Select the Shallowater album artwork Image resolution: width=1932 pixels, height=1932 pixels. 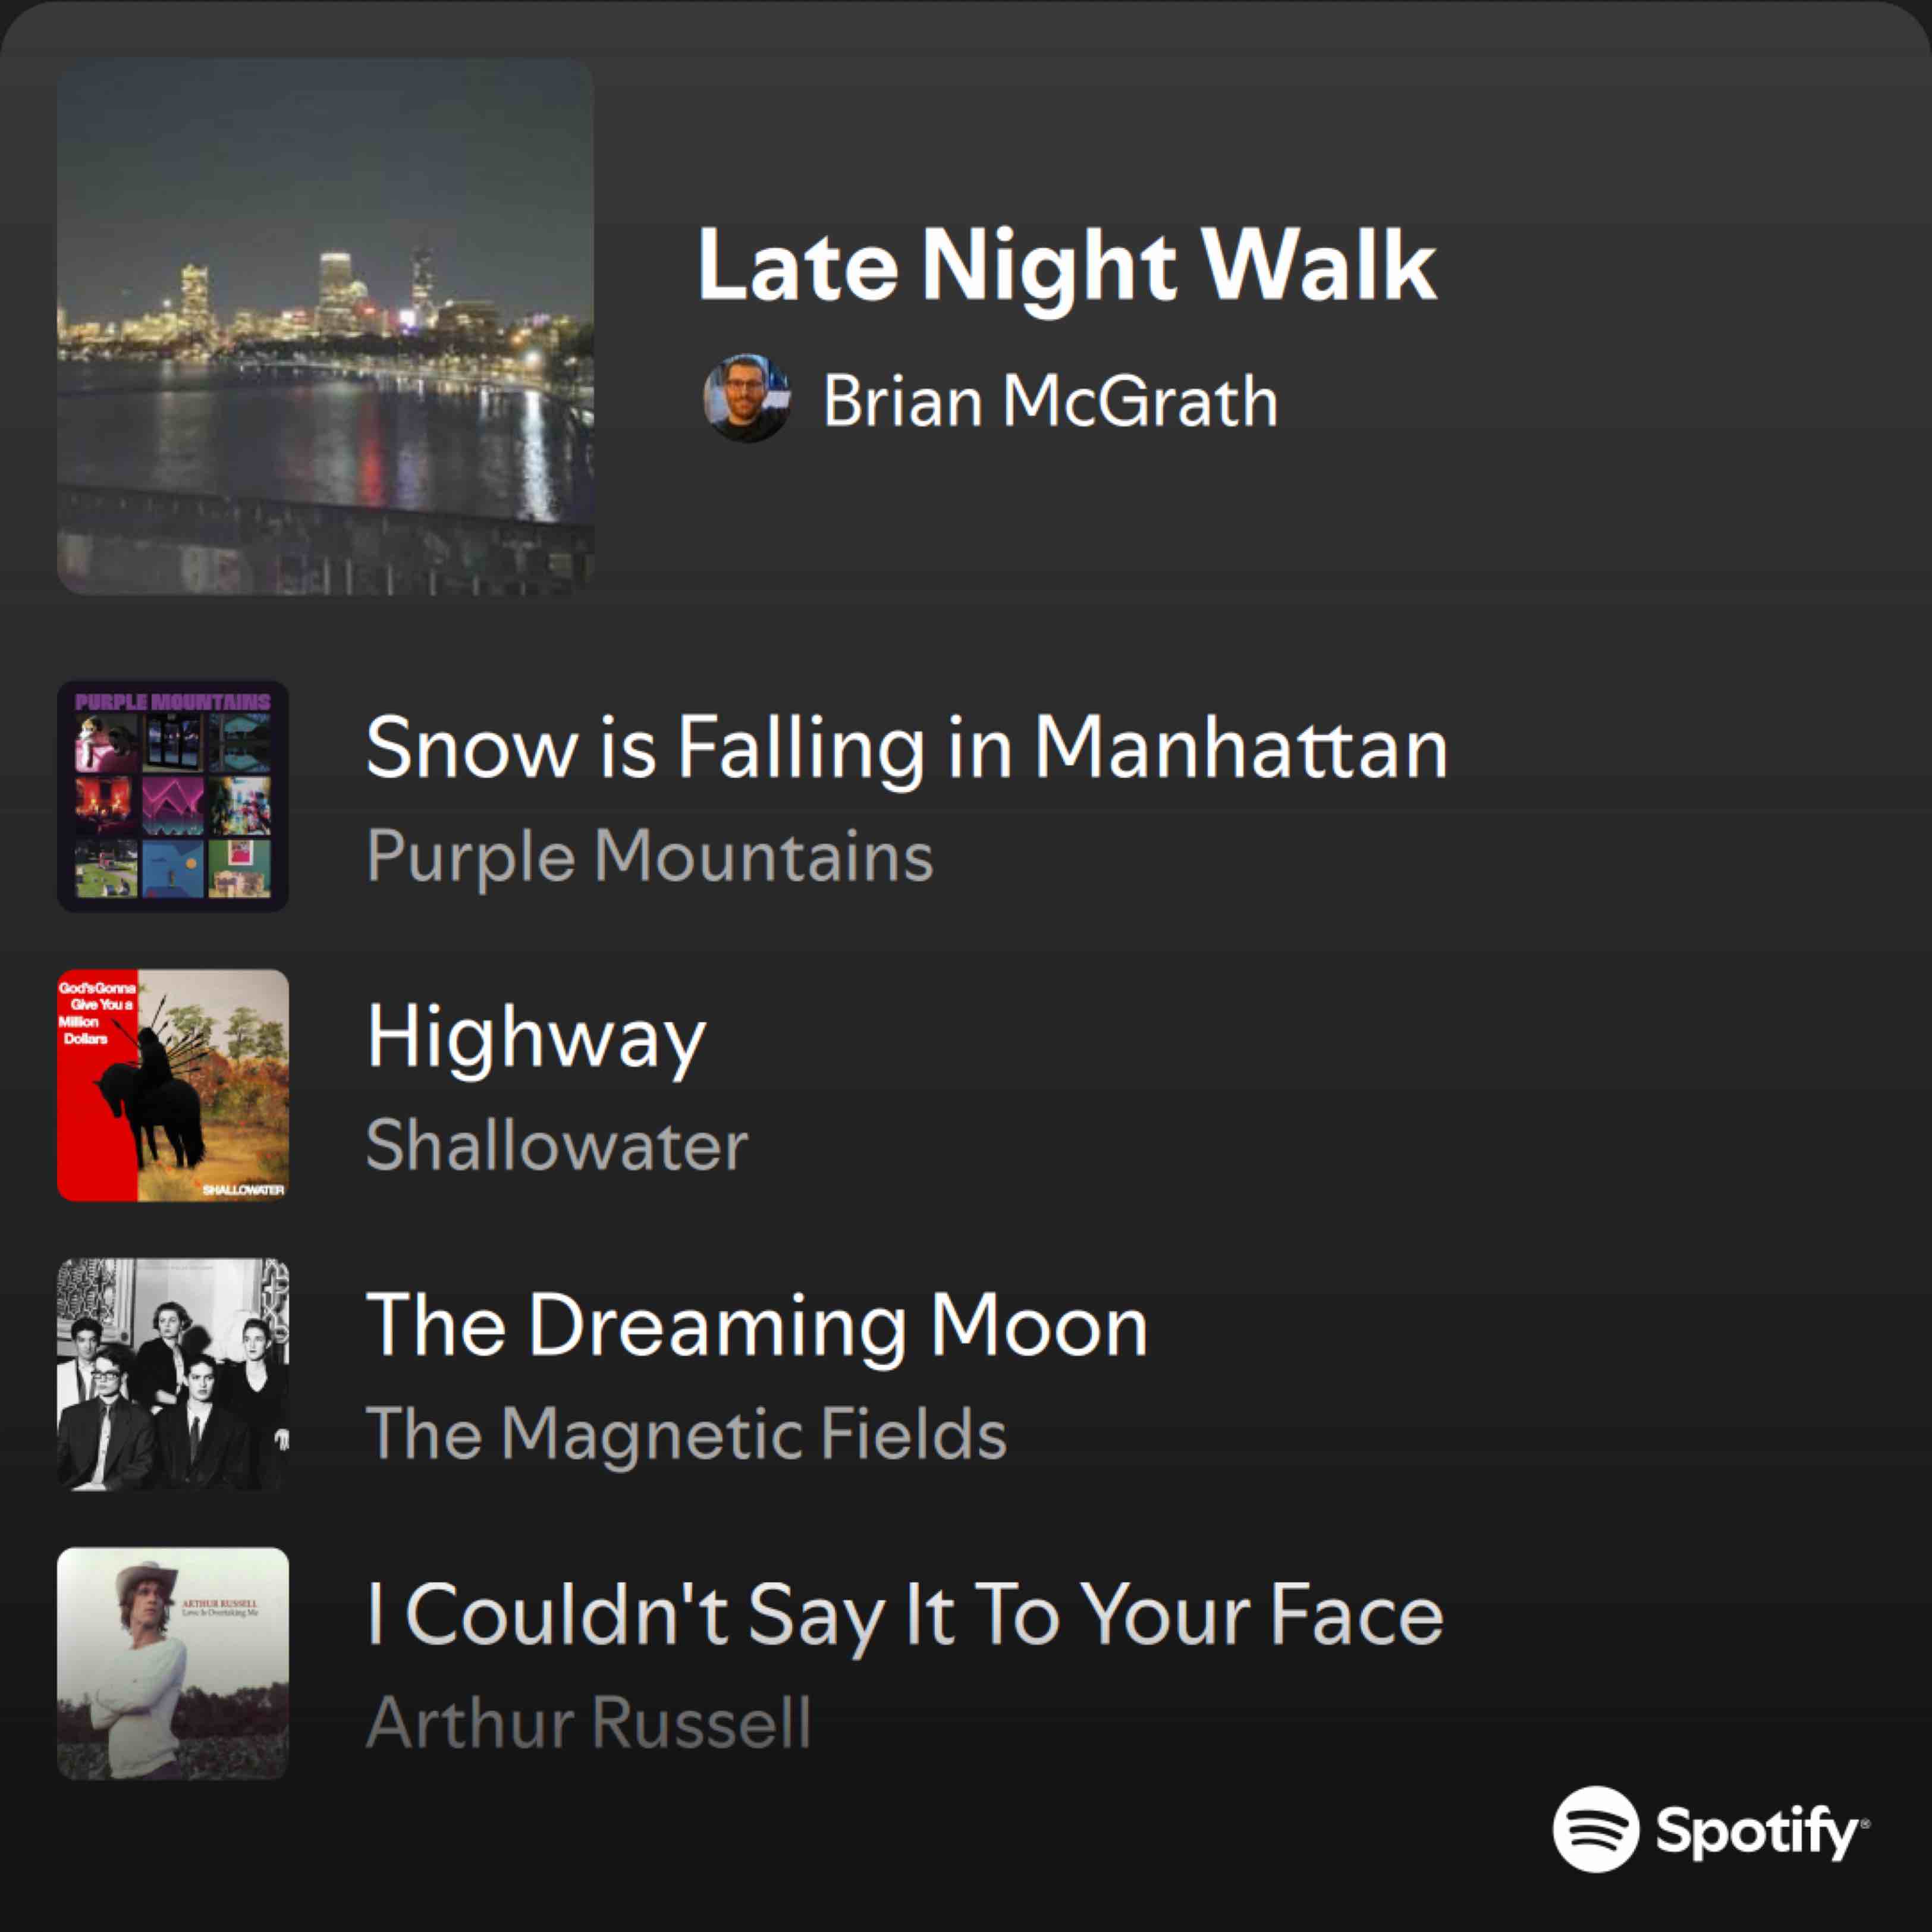coord(173,1085)
